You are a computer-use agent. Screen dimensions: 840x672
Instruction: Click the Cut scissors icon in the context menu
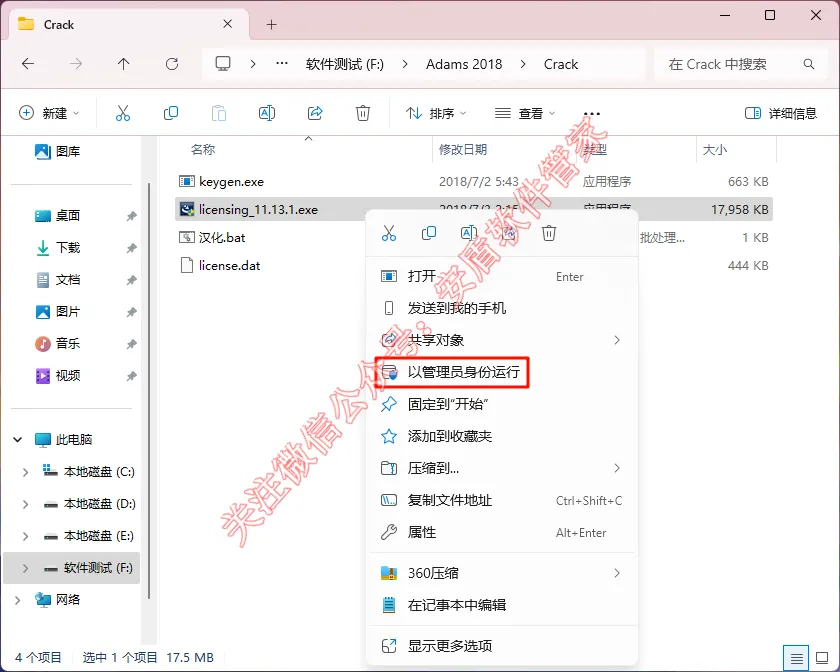[x=389, y=233]
